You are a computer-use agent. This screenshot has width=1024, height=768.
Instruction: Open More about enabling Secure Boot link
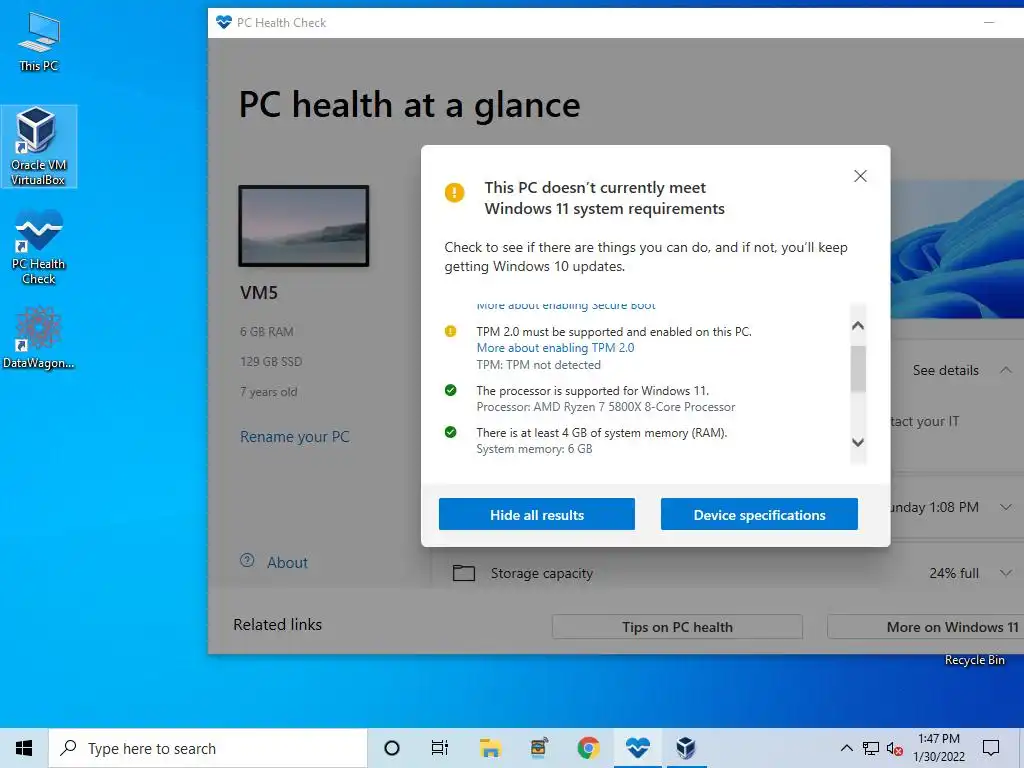[x=566, y=306]
